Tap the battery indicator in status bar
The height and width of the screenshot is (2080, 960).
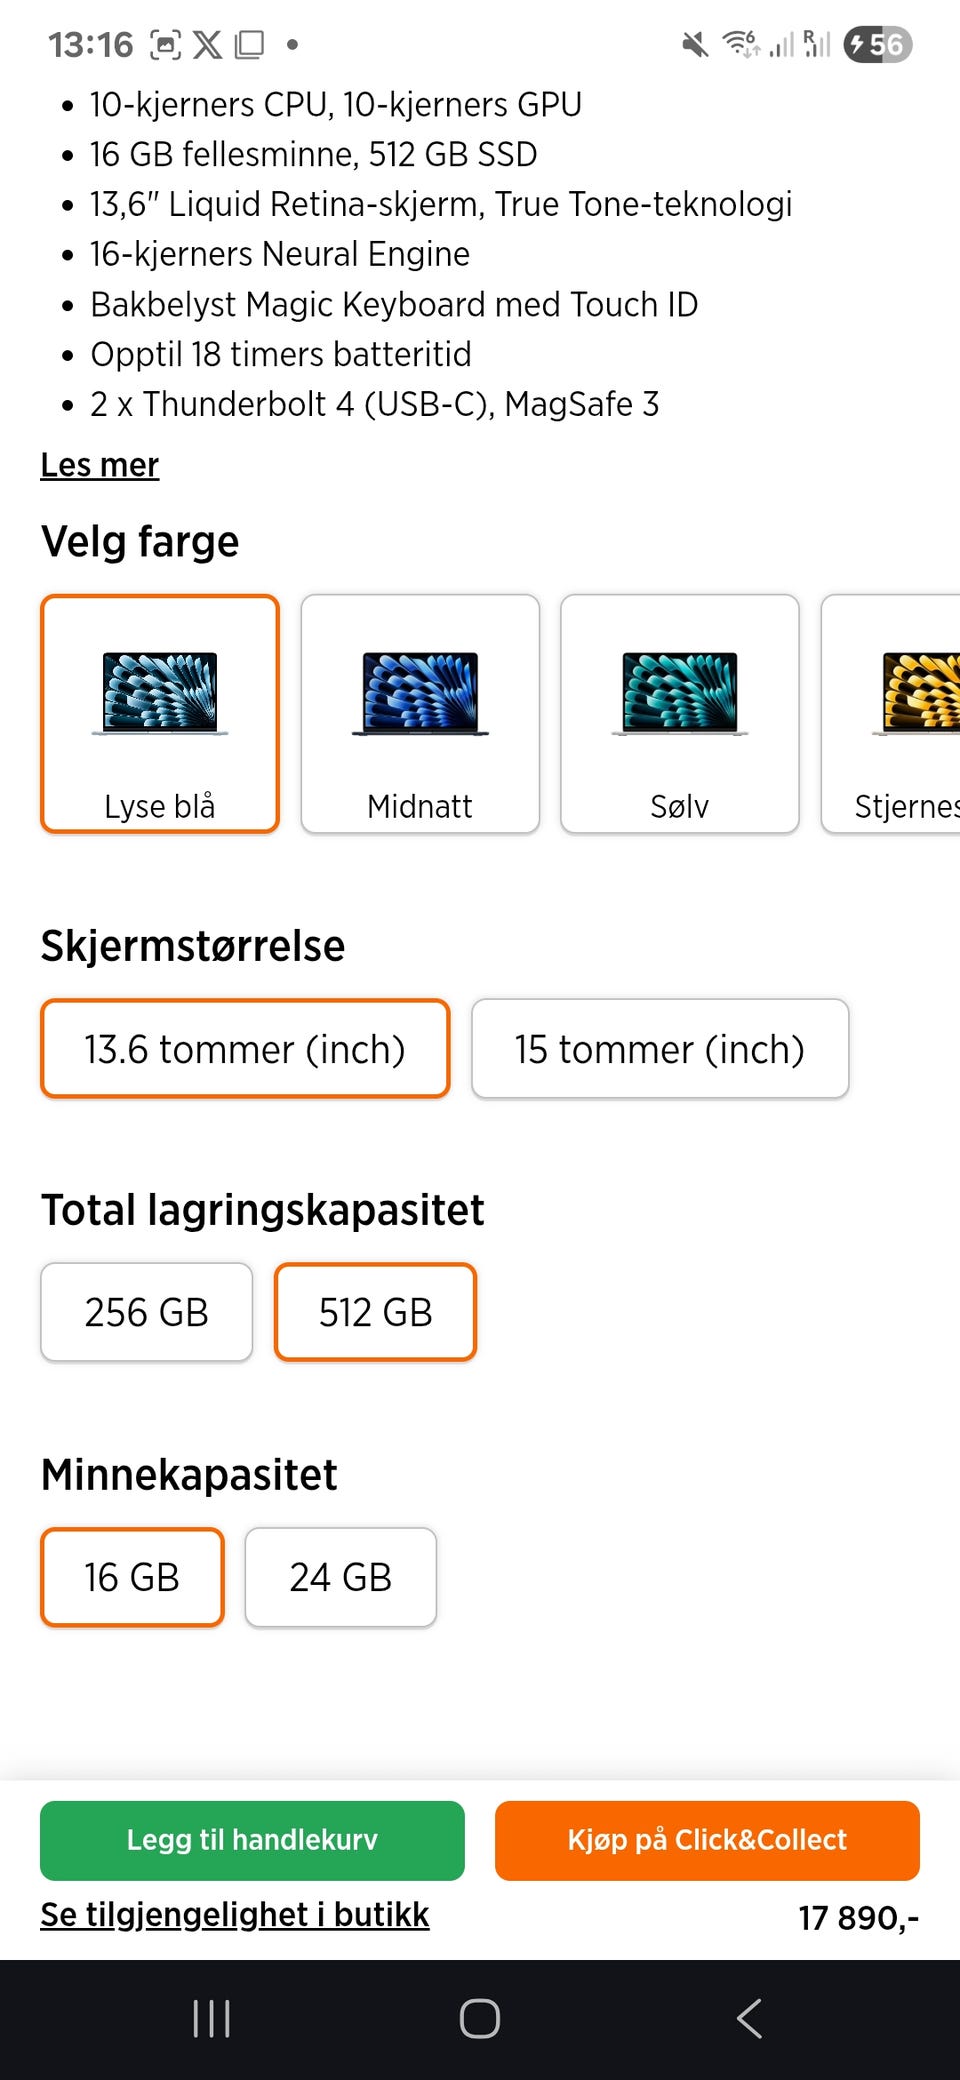click(x=877, y=45)
